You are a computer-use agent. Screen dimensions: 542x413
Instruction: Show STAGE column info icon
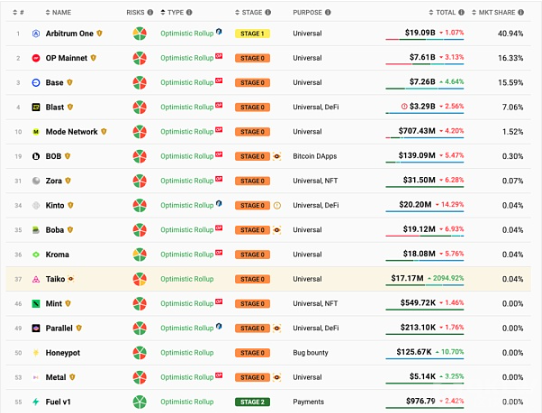coord(268,12)
